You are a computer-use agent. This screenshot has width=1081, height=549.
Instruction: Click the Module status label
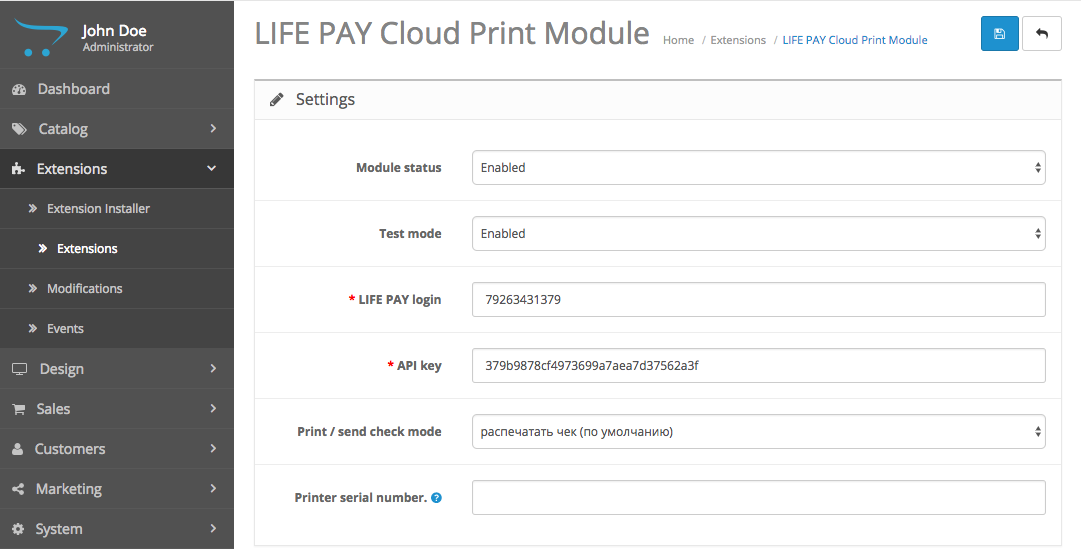click(398, 168)
